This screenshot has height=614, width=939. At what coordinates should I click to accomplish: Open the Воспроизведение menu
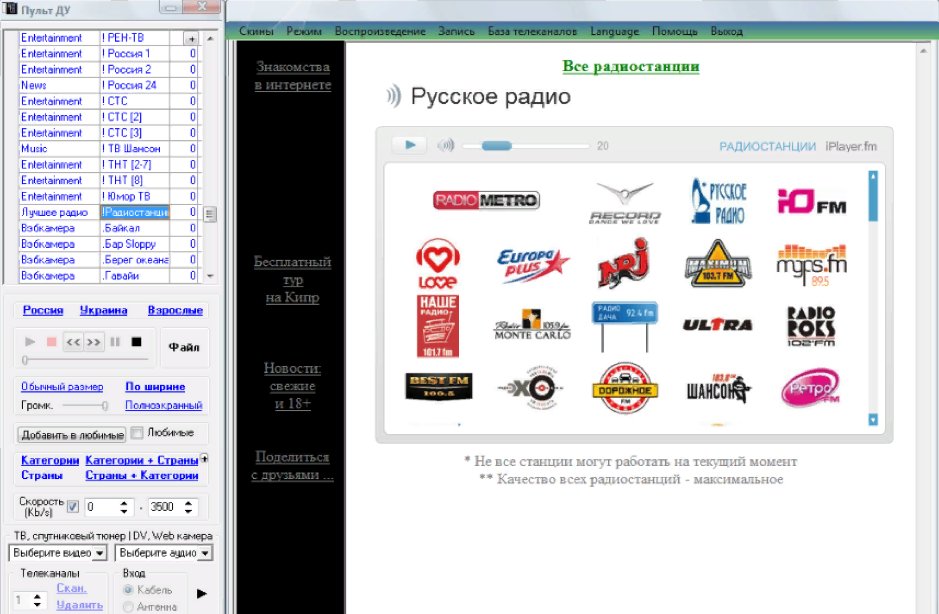click(x=380, y=31)
